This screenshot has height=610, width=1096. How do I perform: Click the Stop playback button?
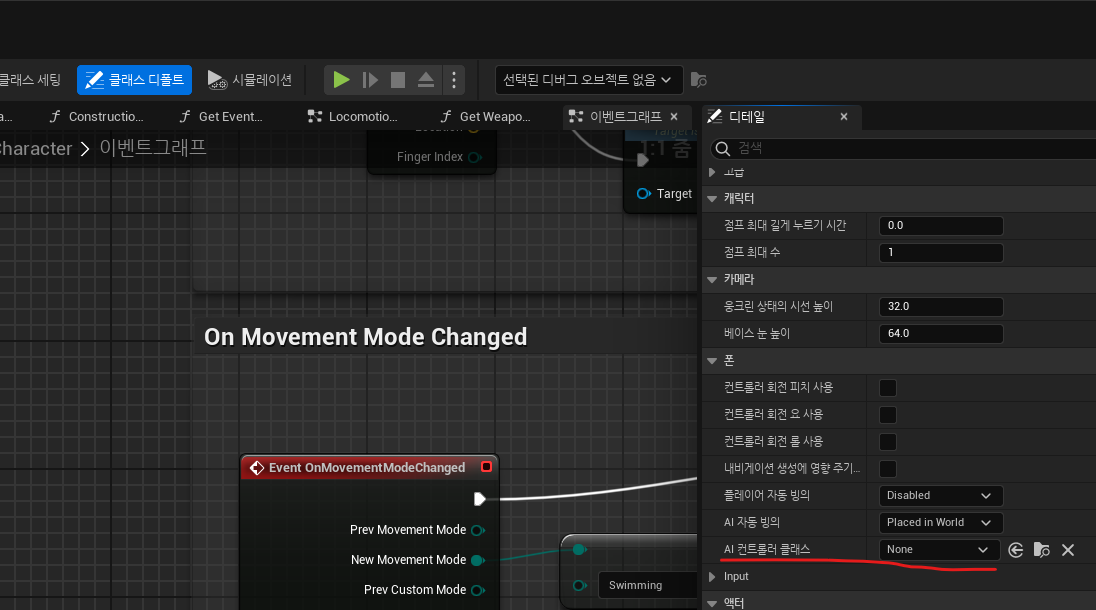(398, 80)
